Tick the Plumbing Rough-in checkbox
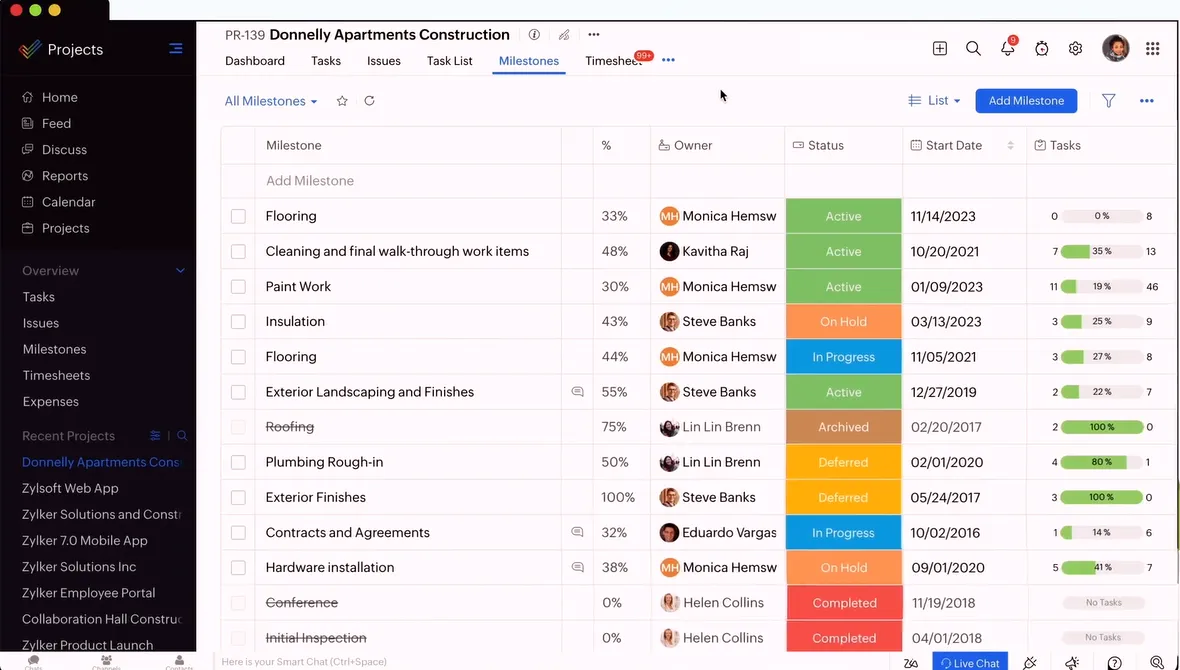The image size is (1180, 670). 238,462
